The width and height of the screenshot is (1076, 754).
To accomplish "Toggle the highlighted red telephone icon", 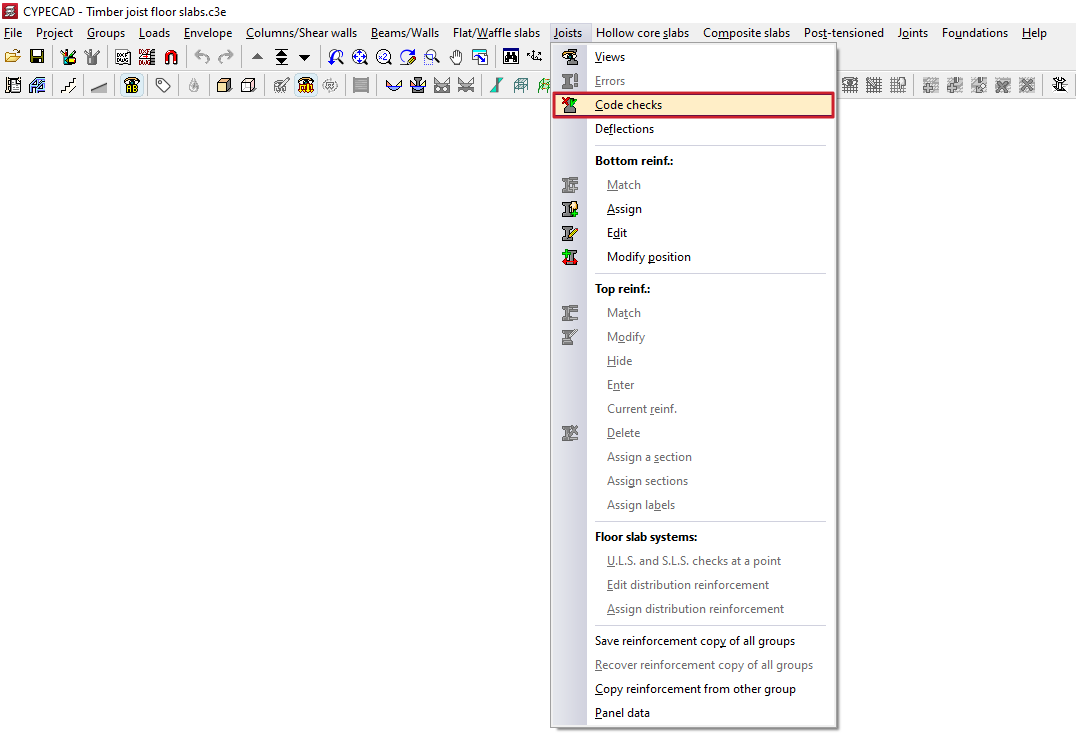I will [x=306, y=85].
